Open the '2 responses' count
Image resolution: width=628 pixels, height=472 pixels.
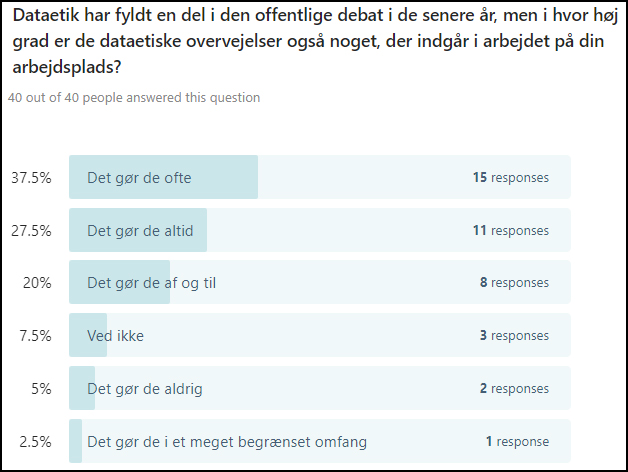[x=514, y=388]
